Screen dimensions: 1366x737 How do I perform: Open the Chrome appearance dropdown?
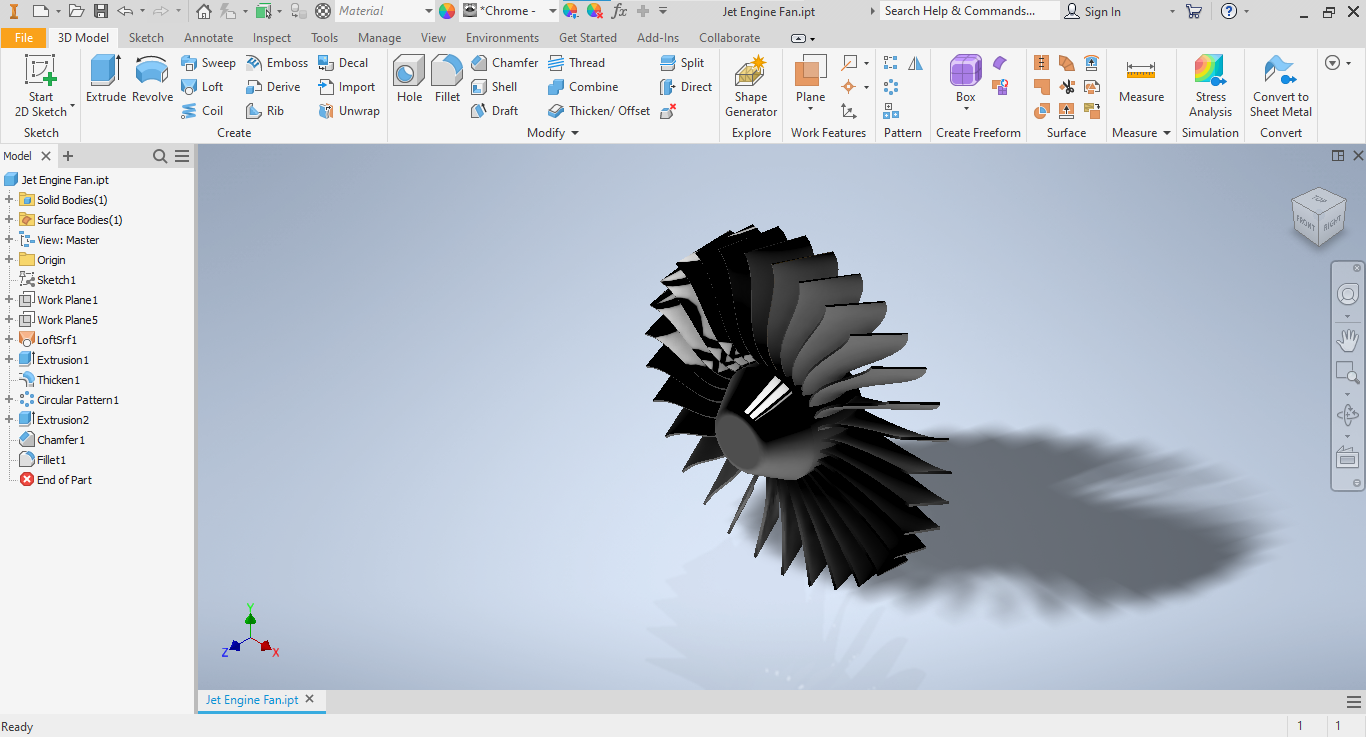point(552,11)
